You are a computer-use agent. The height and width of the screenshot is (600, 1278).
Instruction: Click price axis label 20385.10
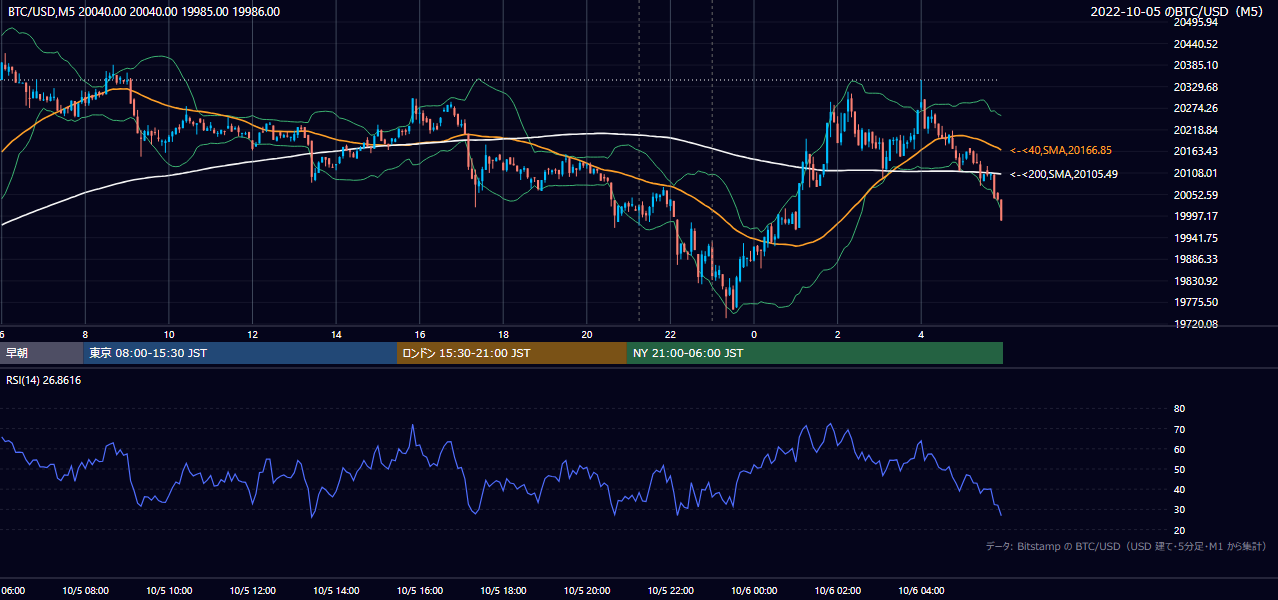pos(1196,65)
